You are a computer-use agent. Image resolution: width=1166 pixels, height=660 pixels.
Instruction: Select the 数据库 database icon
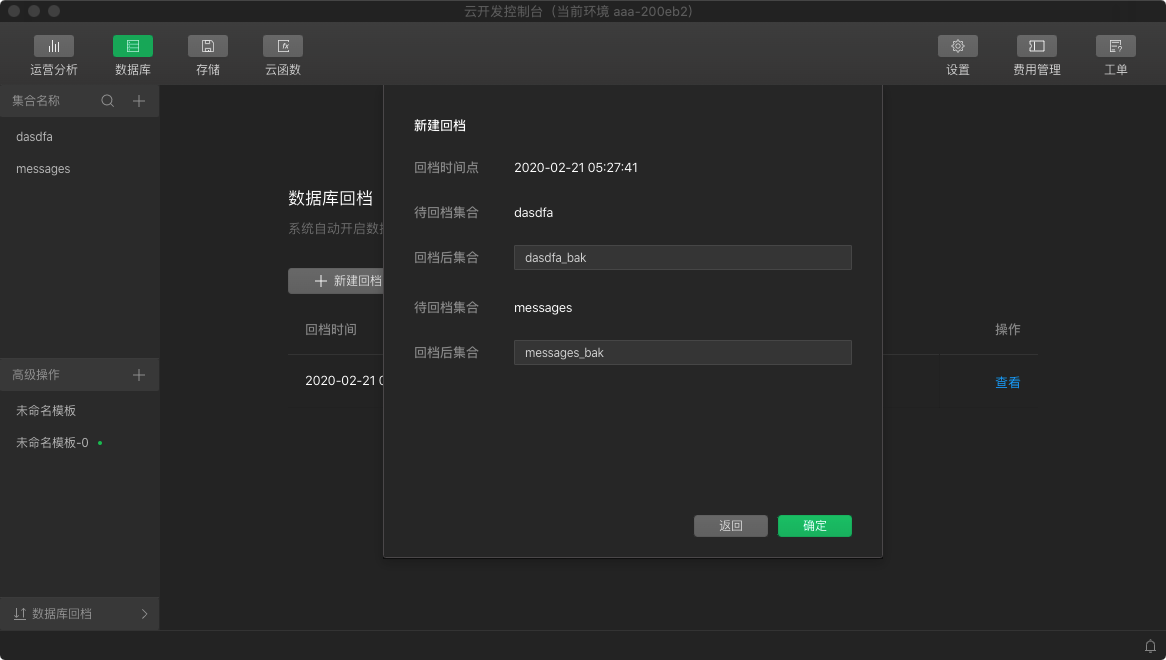coord(134,55)
